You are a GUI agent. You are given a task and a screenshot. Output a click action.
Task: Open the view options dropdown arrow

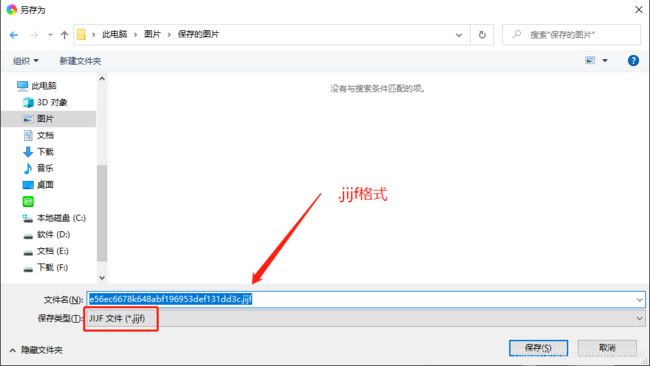[605, 61]
